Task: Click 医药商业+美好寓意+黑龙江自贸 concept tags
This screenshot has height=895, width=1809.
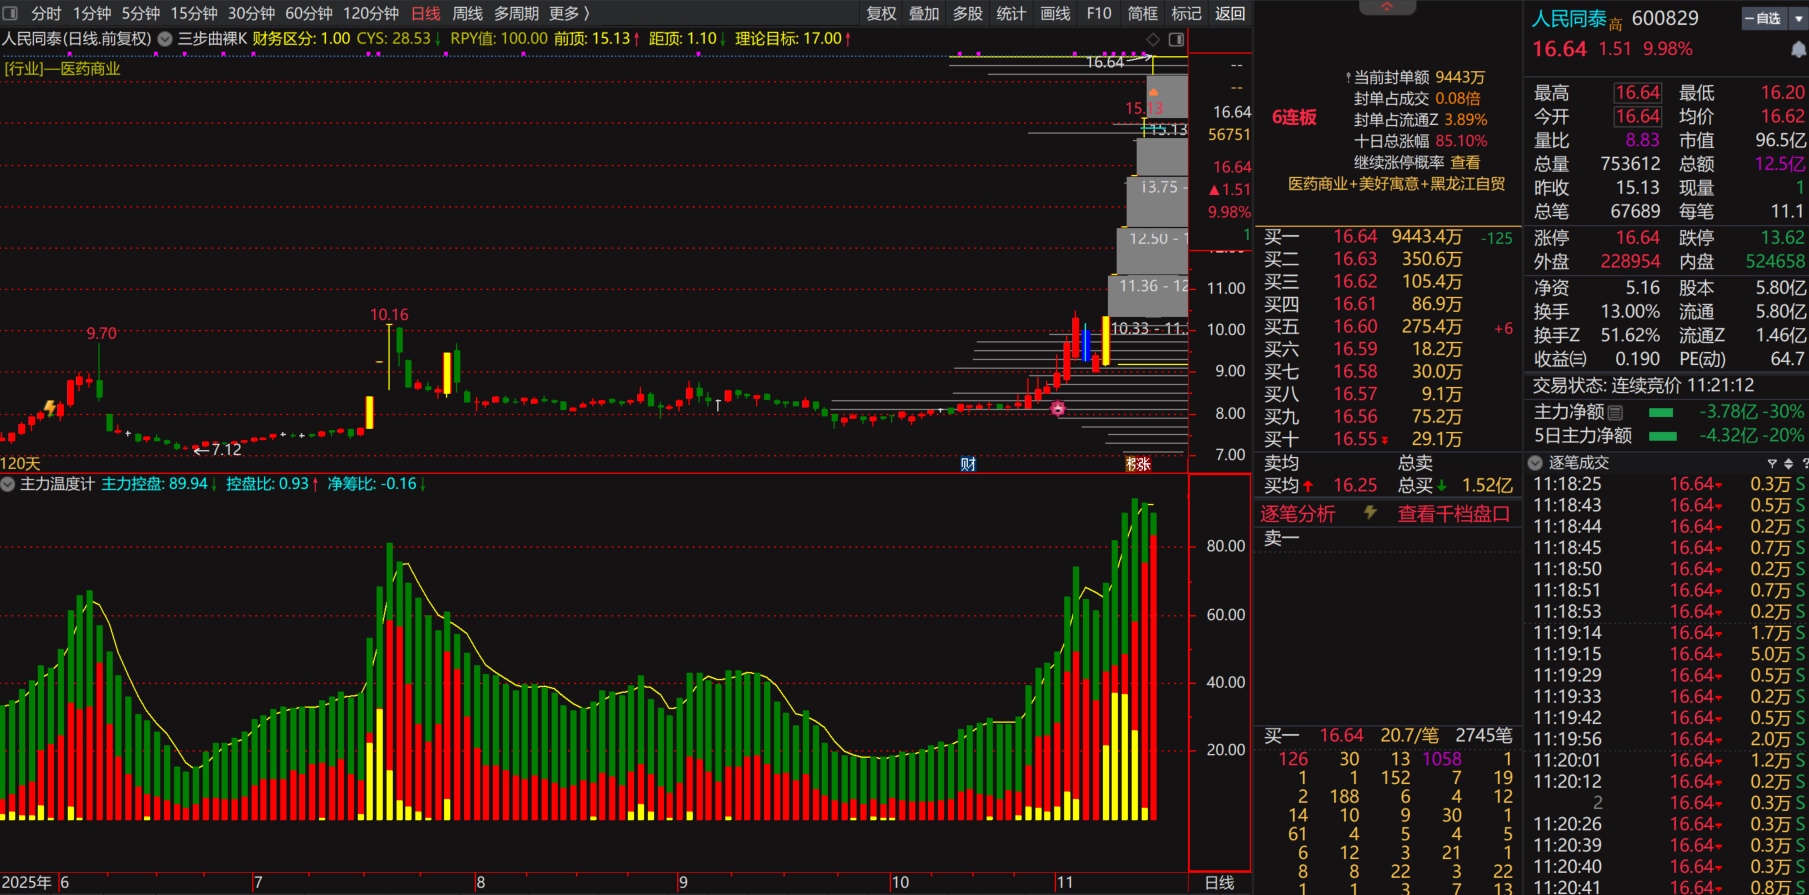Action: (x=1396, y=184)
